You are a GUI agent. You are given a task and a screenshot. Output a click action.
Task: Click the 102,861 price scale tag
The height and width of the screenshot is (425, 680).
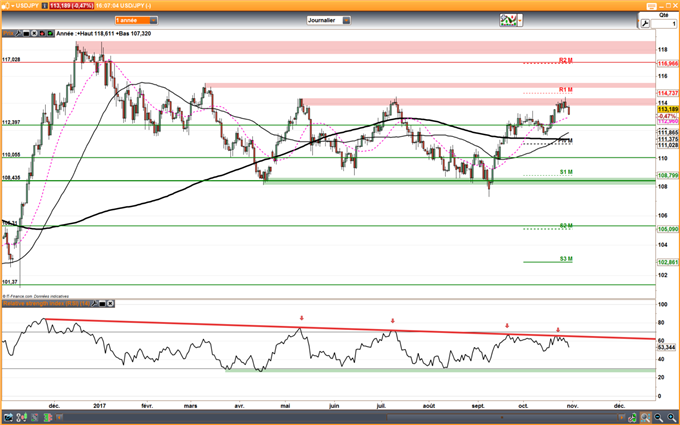click(668, 262)
